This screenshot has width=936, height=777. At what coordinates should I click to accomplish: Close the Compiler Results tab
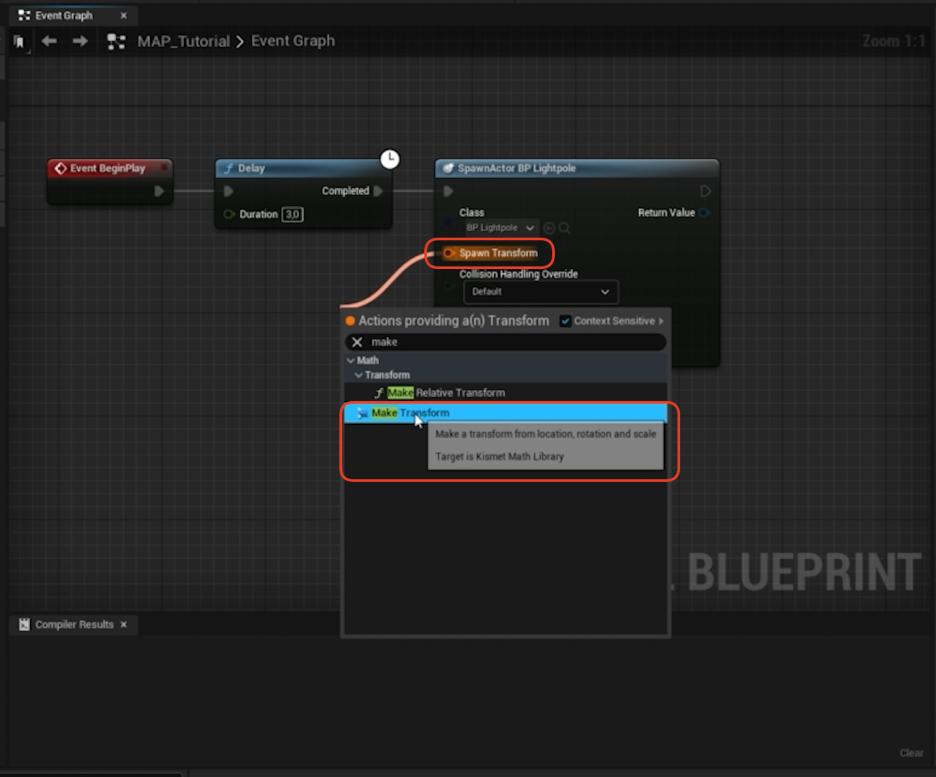tap(124, 624)
